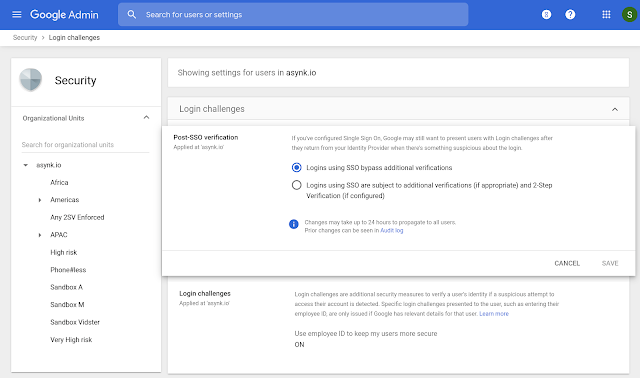Image resolution: width=640 pixels, height=378 pixels.
Task: Click the CANCEL button
Action: click(x=567, y=263)
